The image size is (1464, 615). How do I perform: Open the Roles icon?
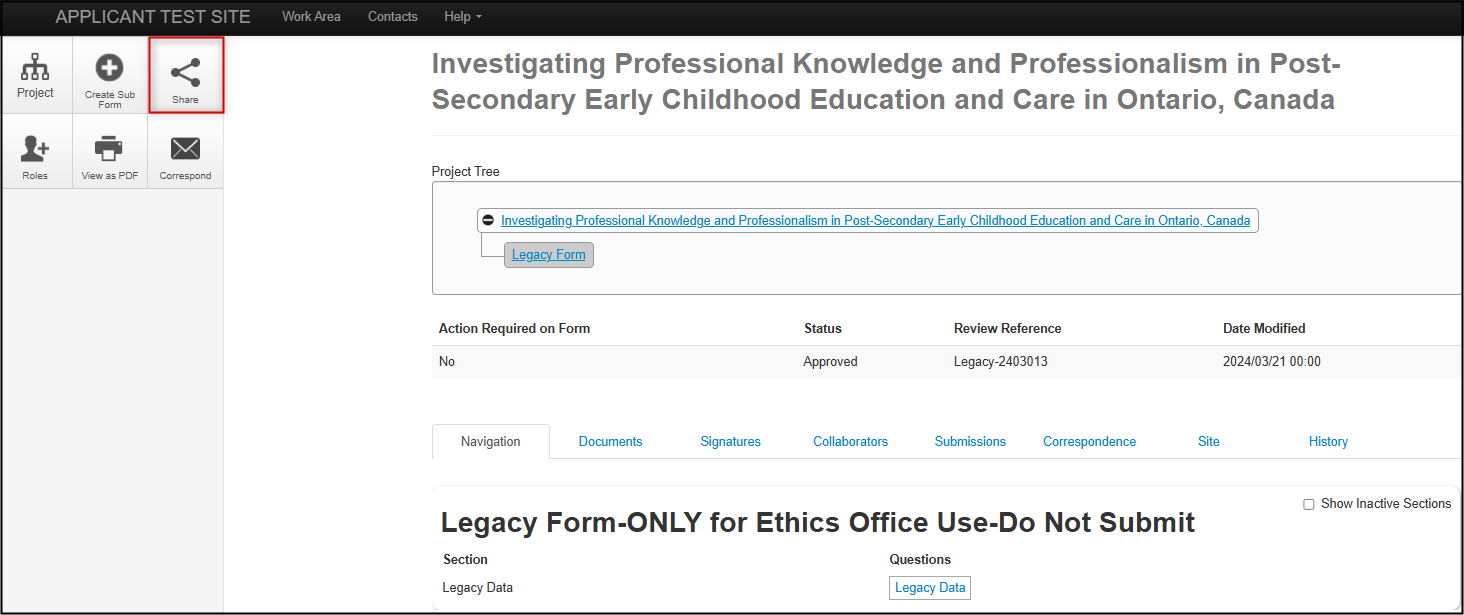tap(36, 150)
